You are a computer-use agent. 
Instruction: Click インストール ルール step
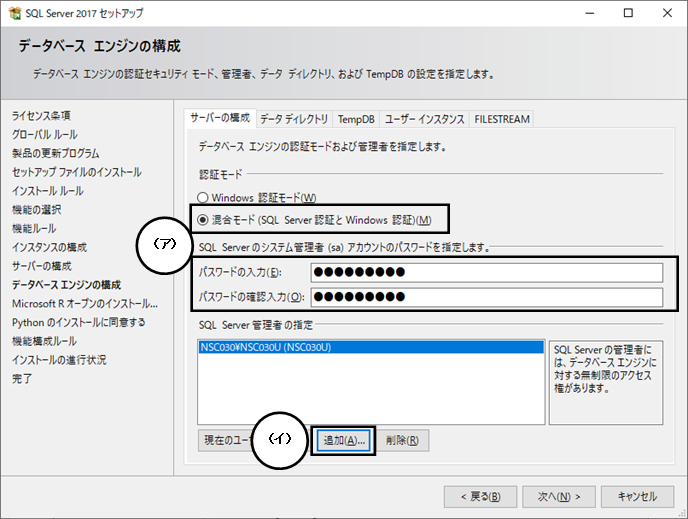pos(48,191)
